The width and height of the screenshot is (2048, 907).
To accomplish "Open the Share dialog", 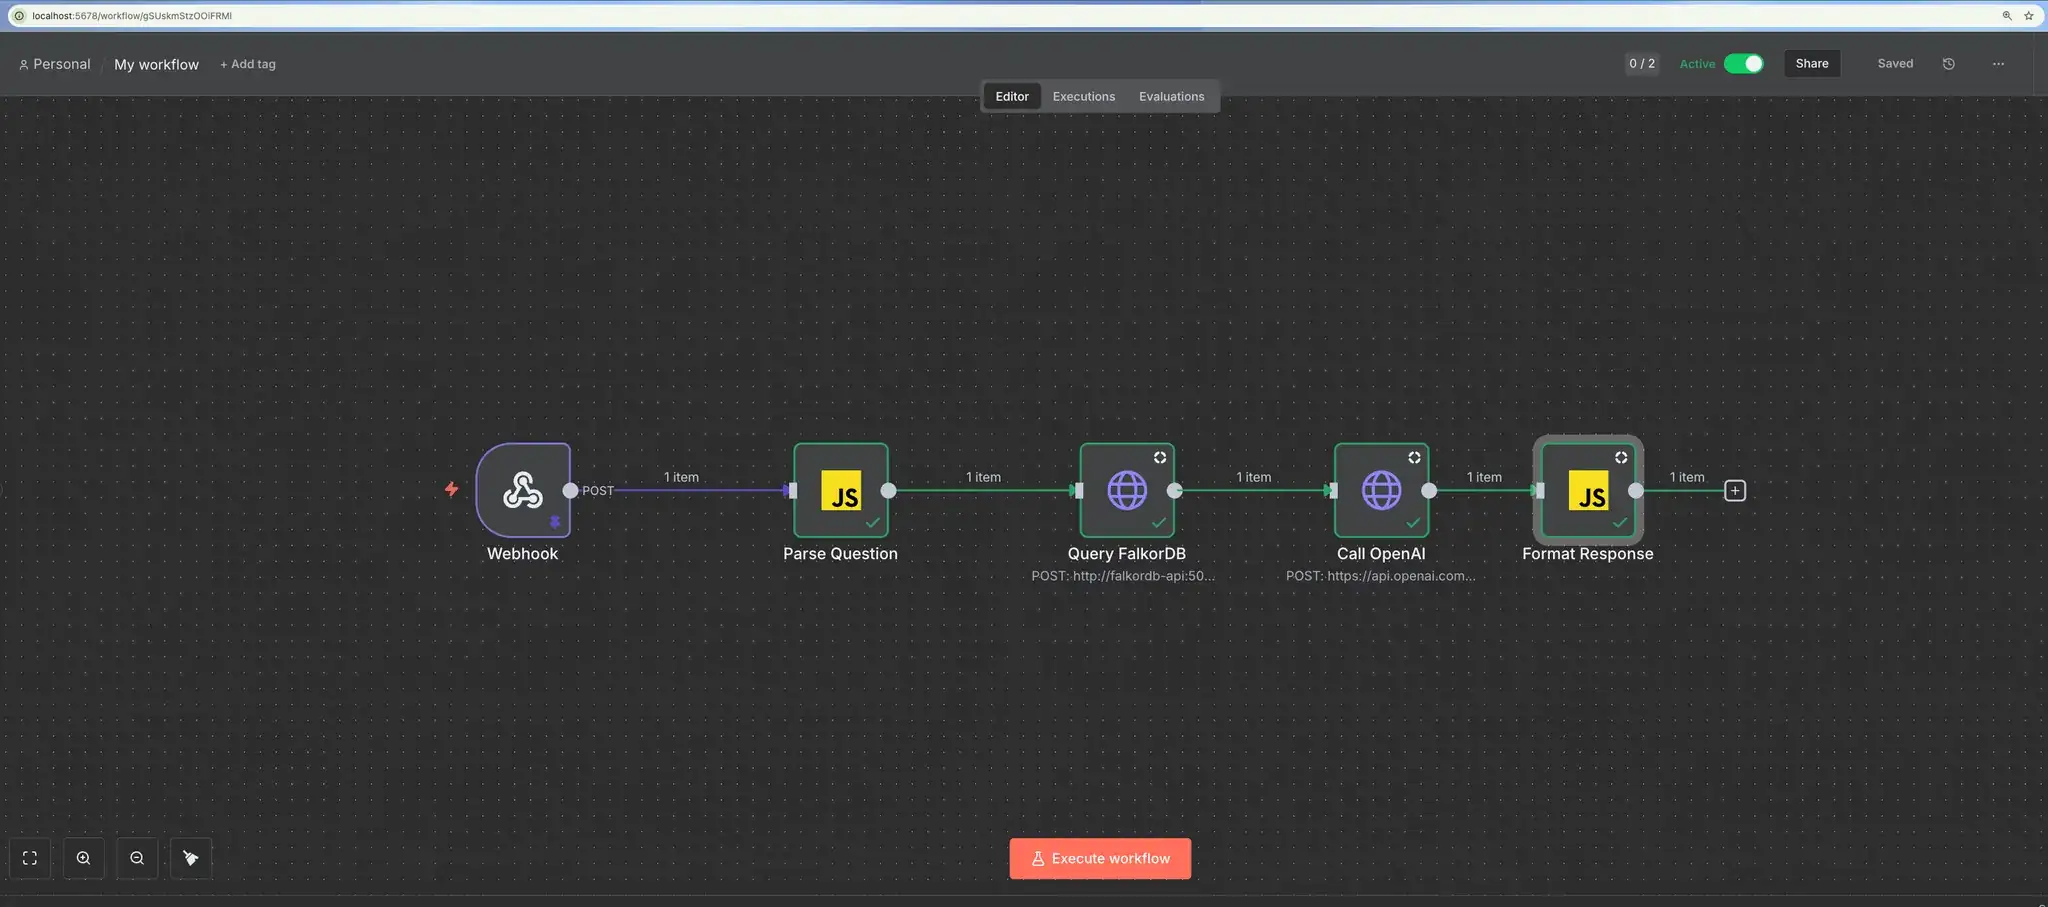I will tap(1811, 63).
